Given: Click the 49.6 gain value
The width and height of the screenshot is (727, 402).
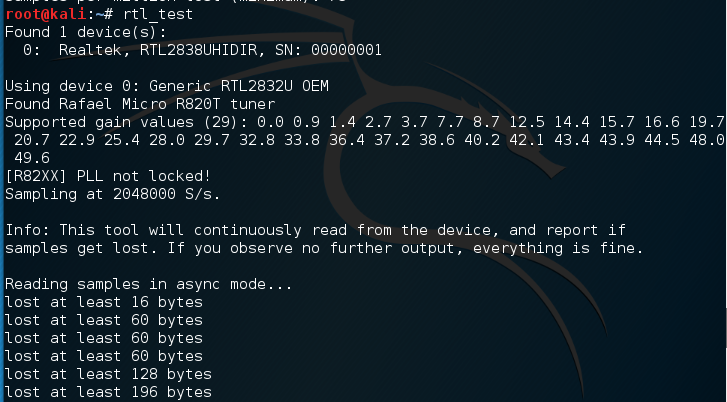Looking at the screenshot, I should click(x=32, y=158).
